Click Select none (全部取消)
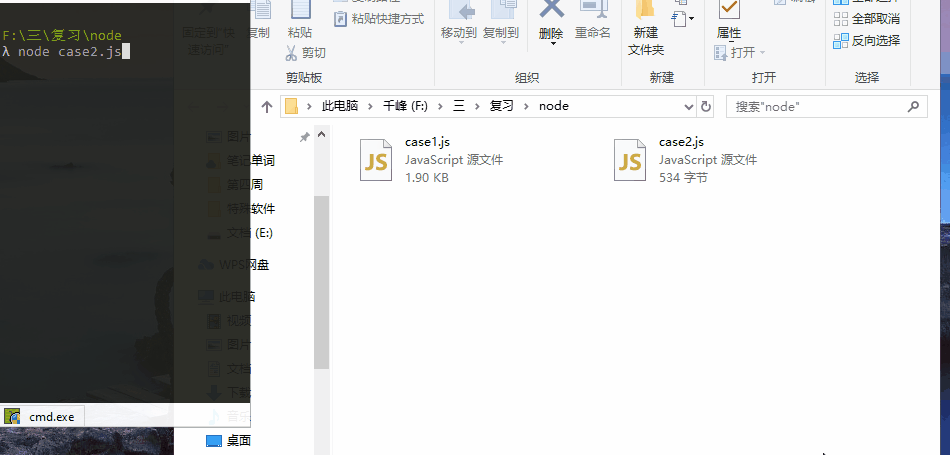The image size is (950, 455). coord(867,19)
